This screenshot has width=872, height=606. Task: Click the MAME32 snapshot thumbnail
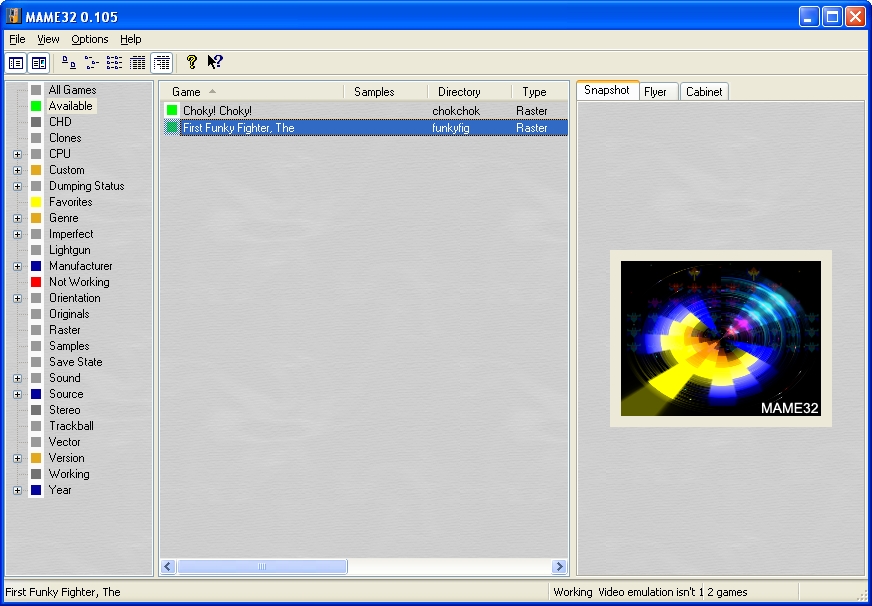[x=721, y=339]
